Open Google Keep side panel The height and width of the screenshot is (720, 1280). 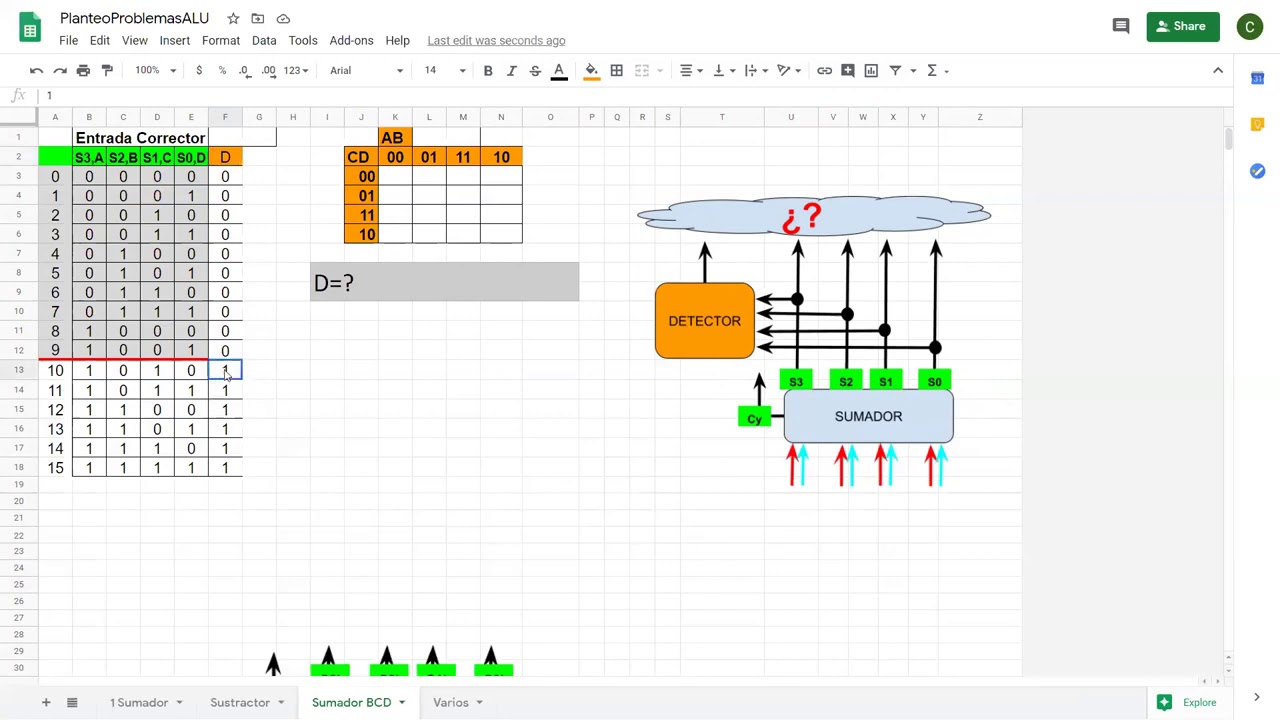click(x=1257, y=124)
